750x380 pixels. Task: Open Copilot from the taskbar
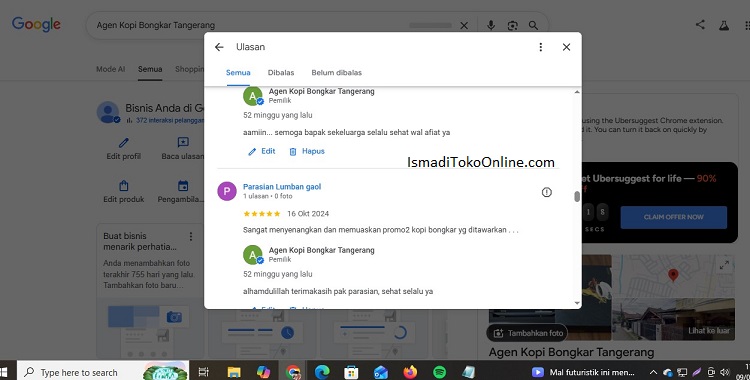coord(264,372)
